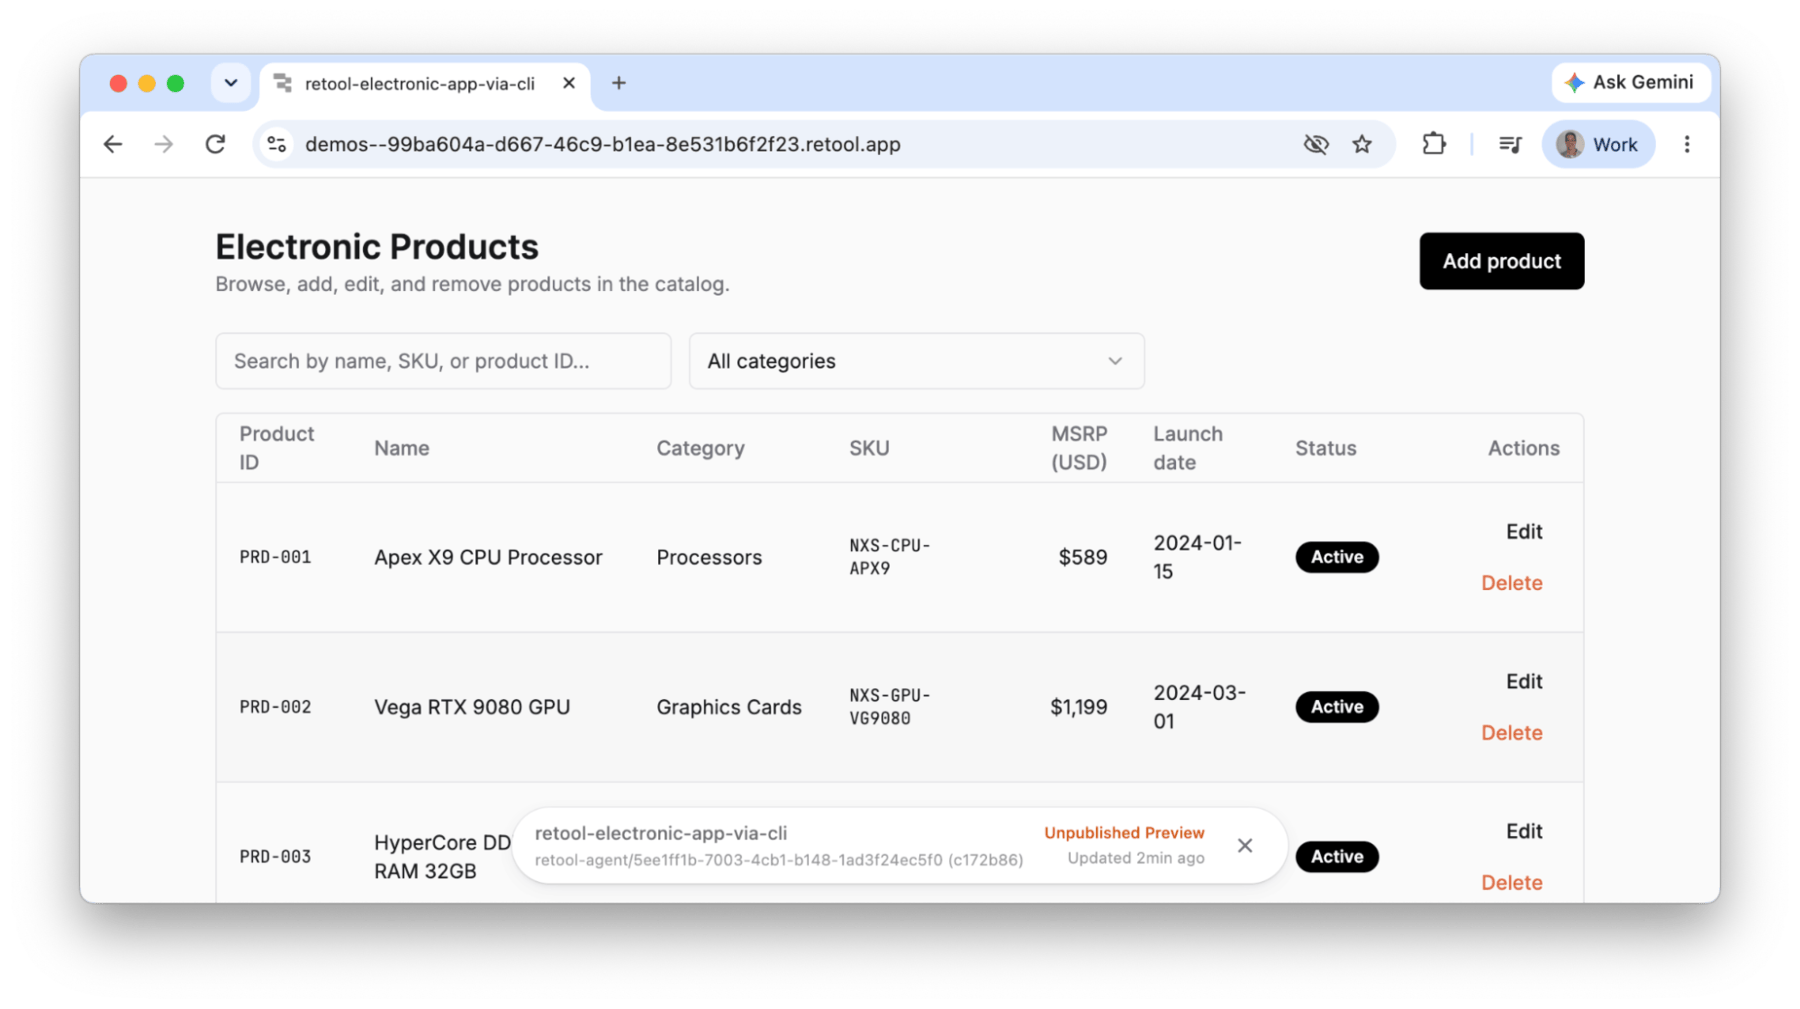Viewport: 1800px width, 1009px height.
Task: Click the address bar URL
Action: pyautogui.click(x=603, y=144)
